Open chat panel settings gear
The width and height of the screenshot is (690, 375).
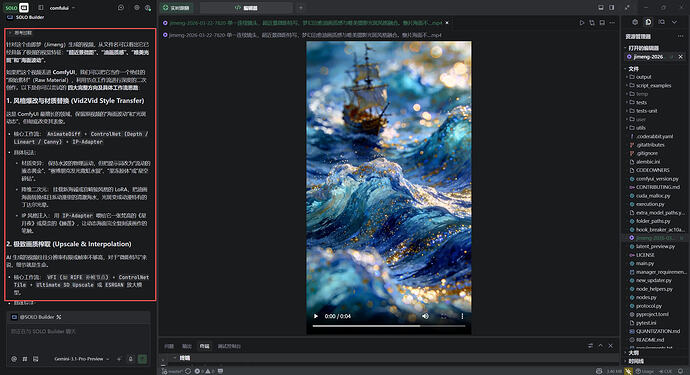(x=136, y=7)
